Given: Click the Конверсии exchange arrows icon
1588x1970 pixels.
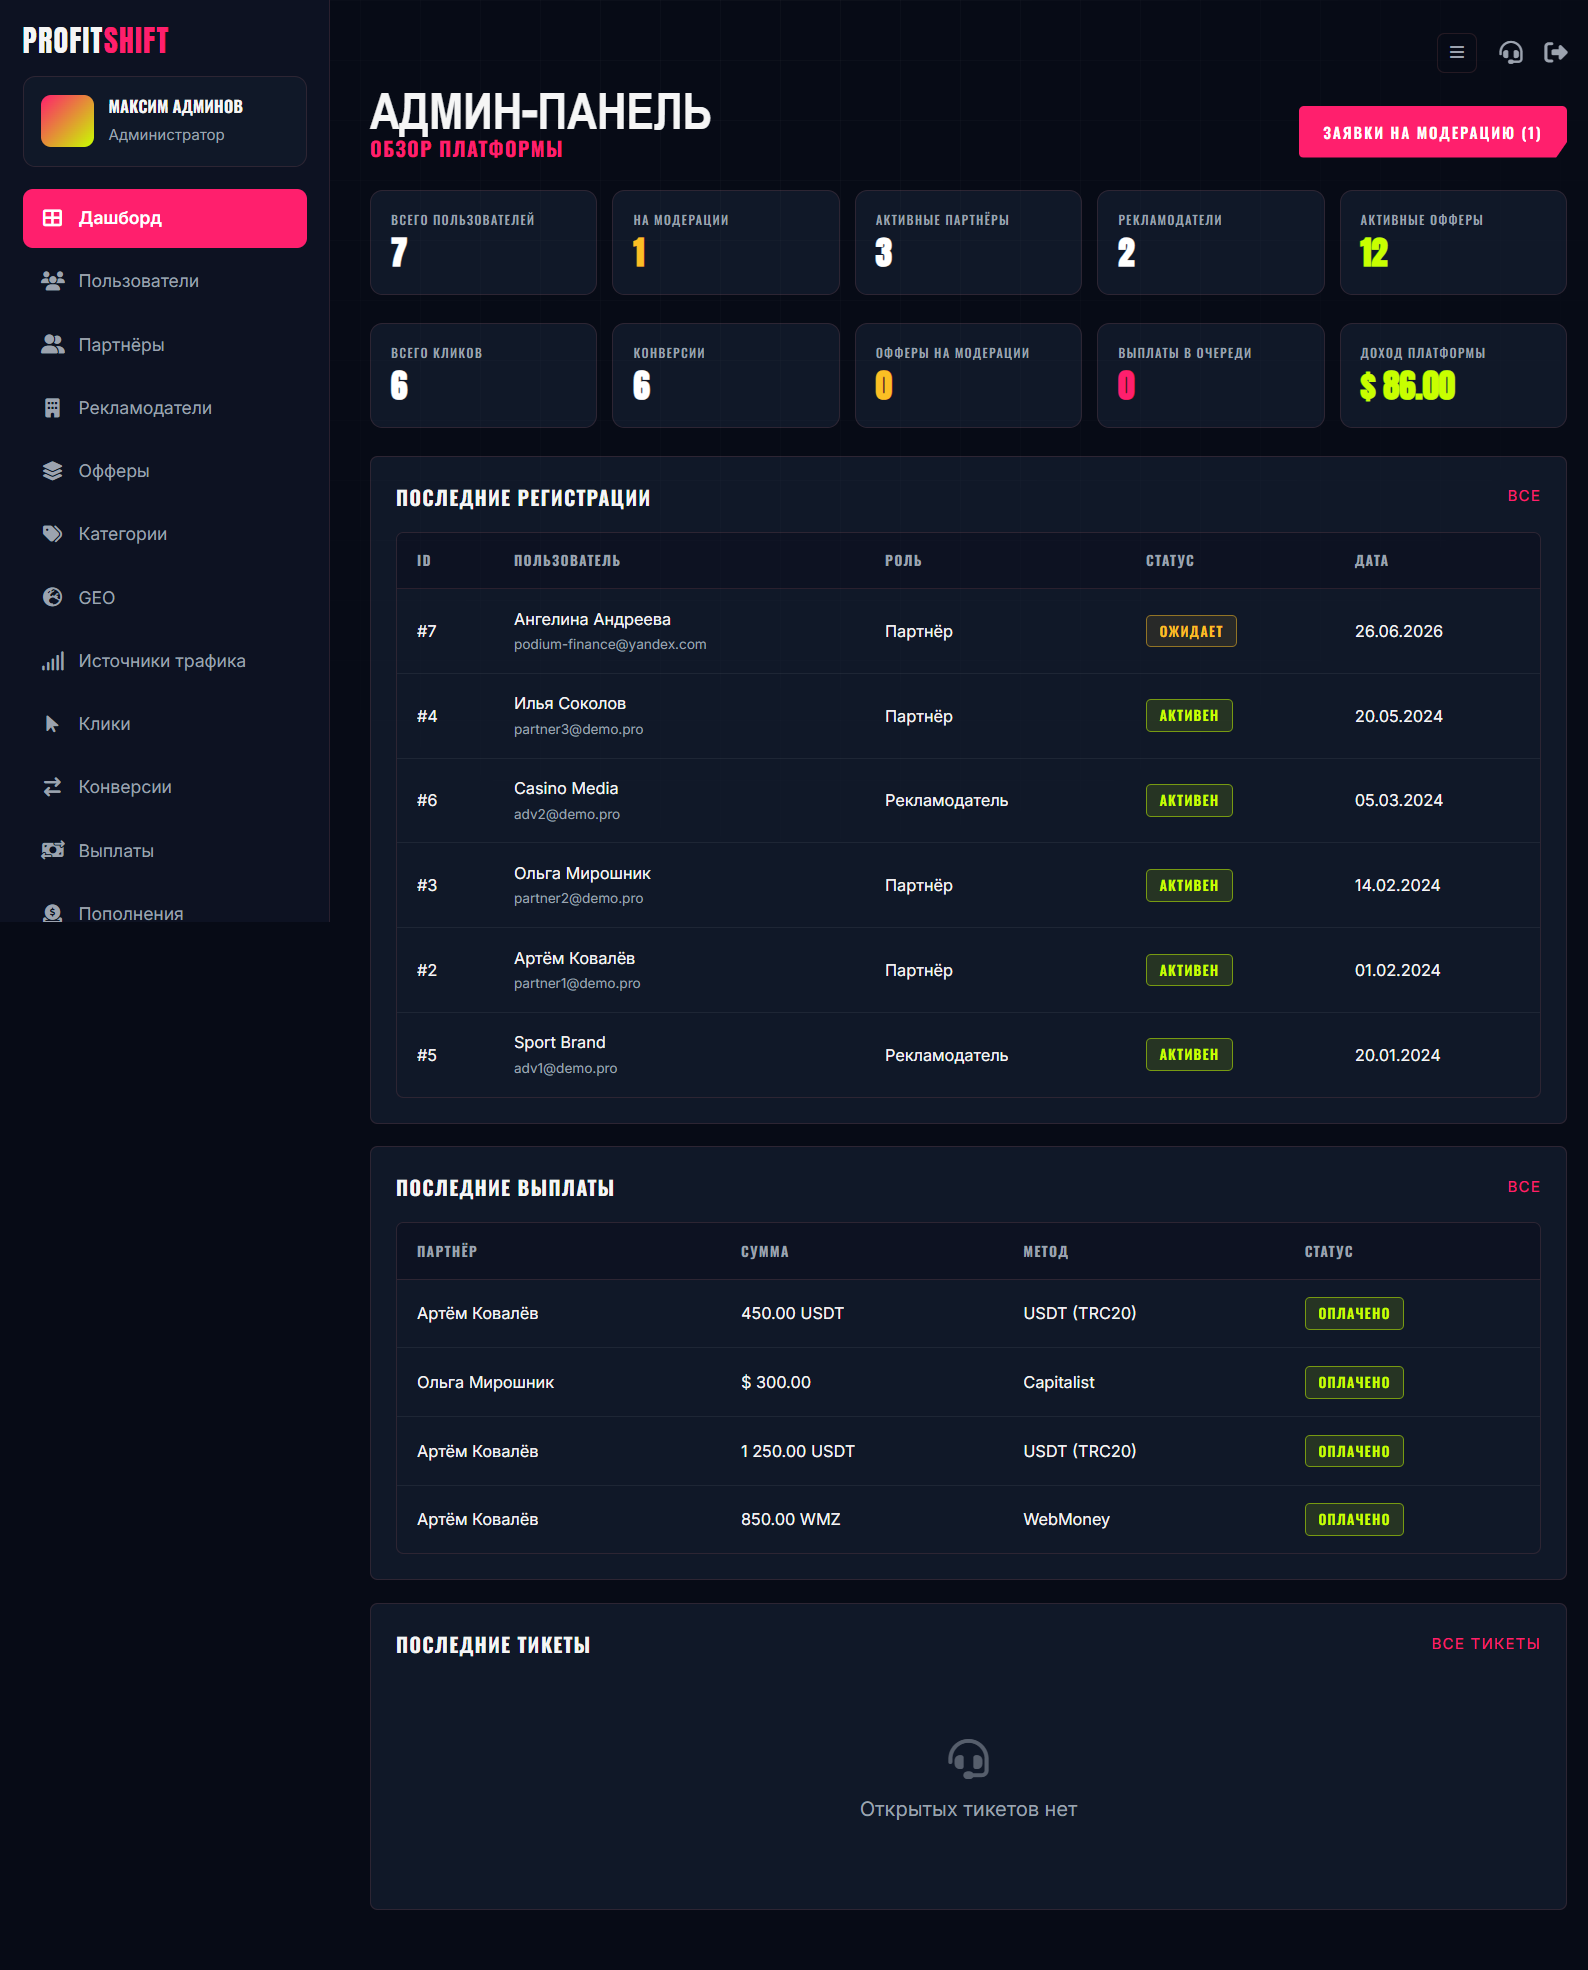Looking at the screenshot, I should [x=53, y=787].
